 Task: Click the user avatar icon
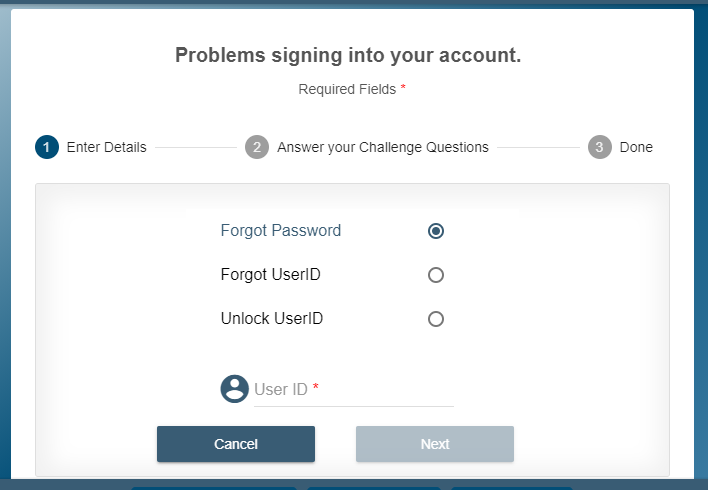coord(234,389)
